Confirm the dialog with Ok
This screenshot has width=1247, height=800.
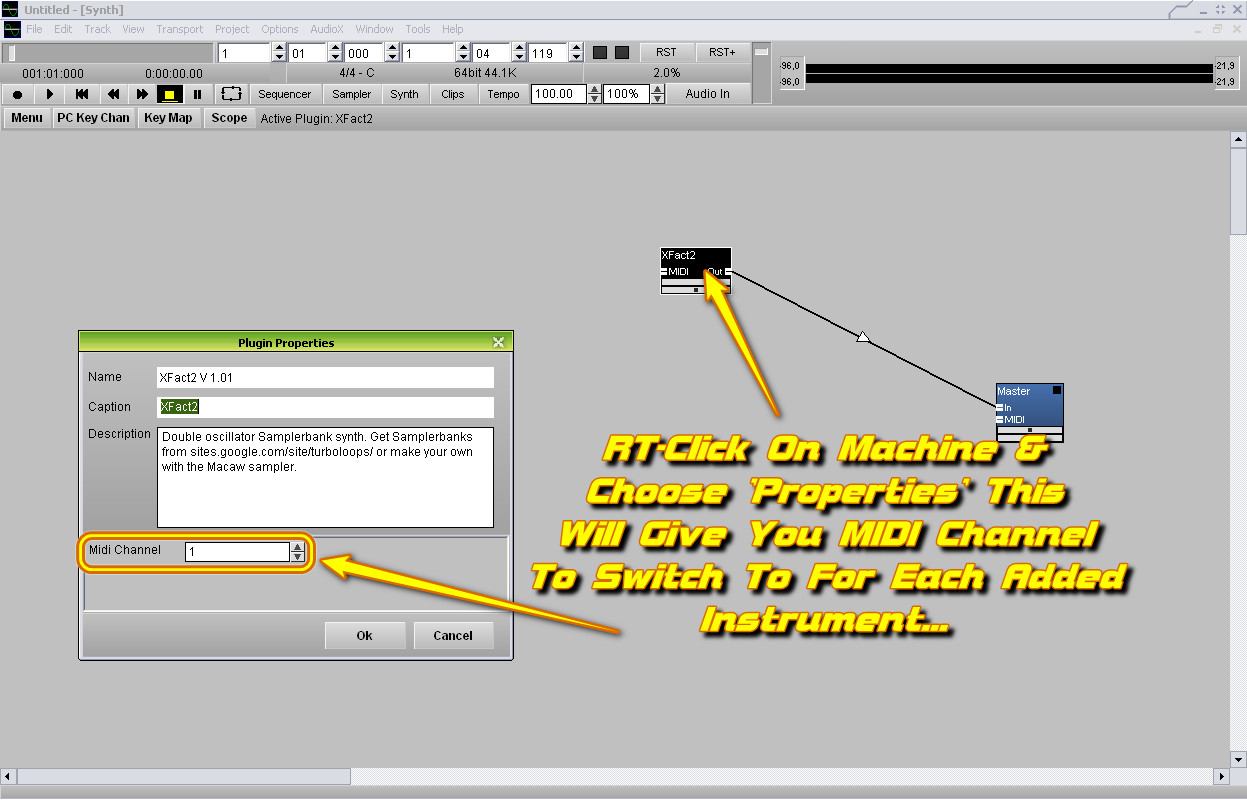(365, 635)
